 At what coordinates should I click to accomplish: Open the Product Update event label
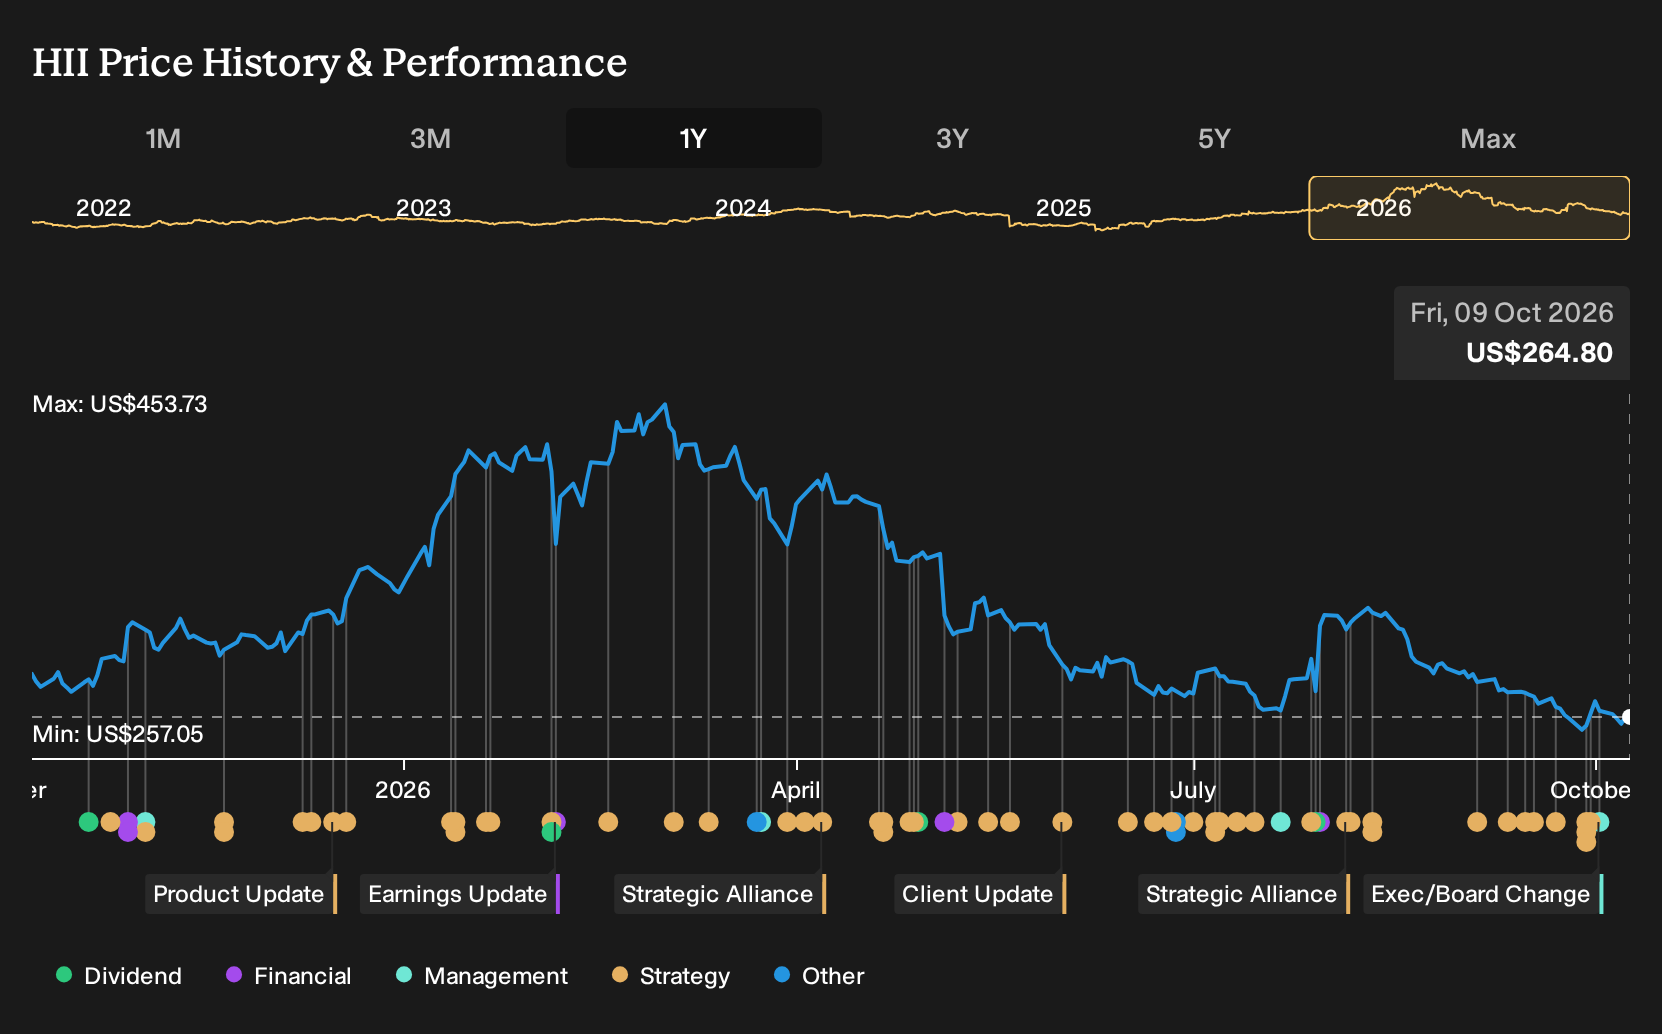(240, 894)
